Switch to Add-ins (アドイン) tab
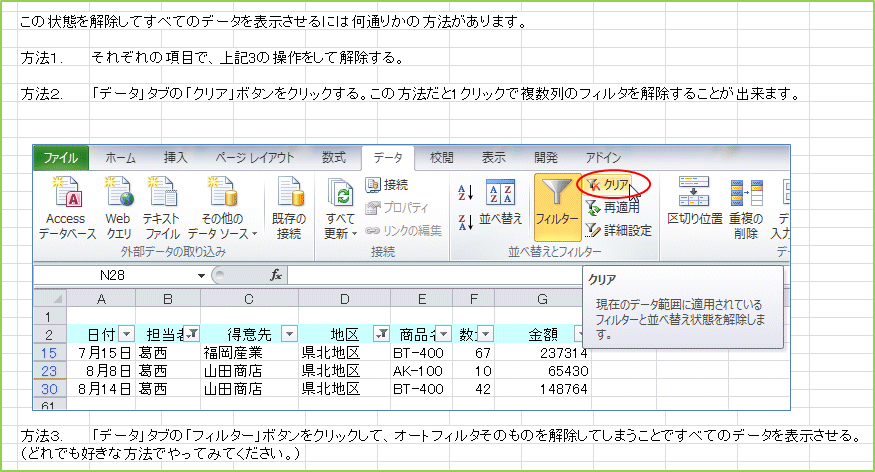The image size is (875, 472). pos(603,158)
